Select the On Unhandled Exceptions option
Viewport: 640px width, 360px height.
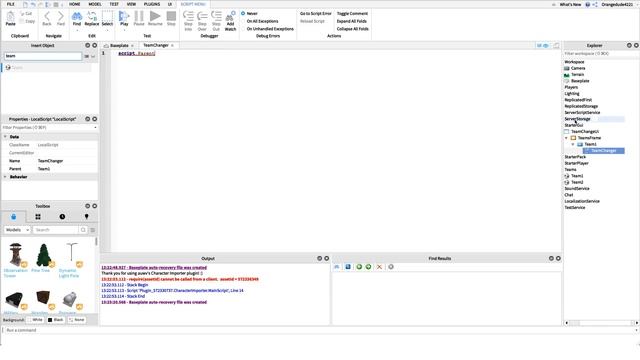(268, 29)
